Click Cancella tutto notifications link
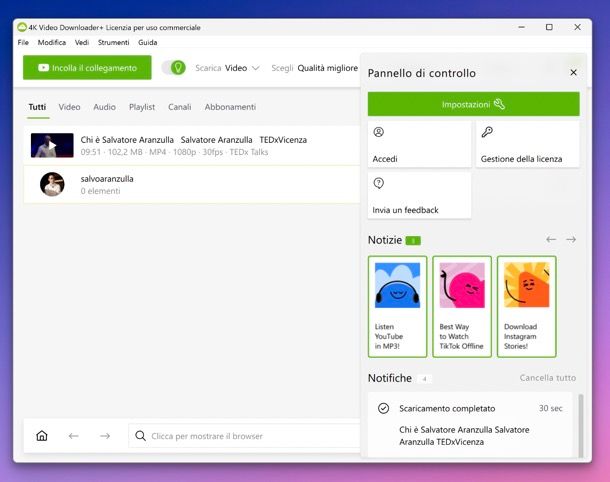610x482 pixels. [548, 378]
